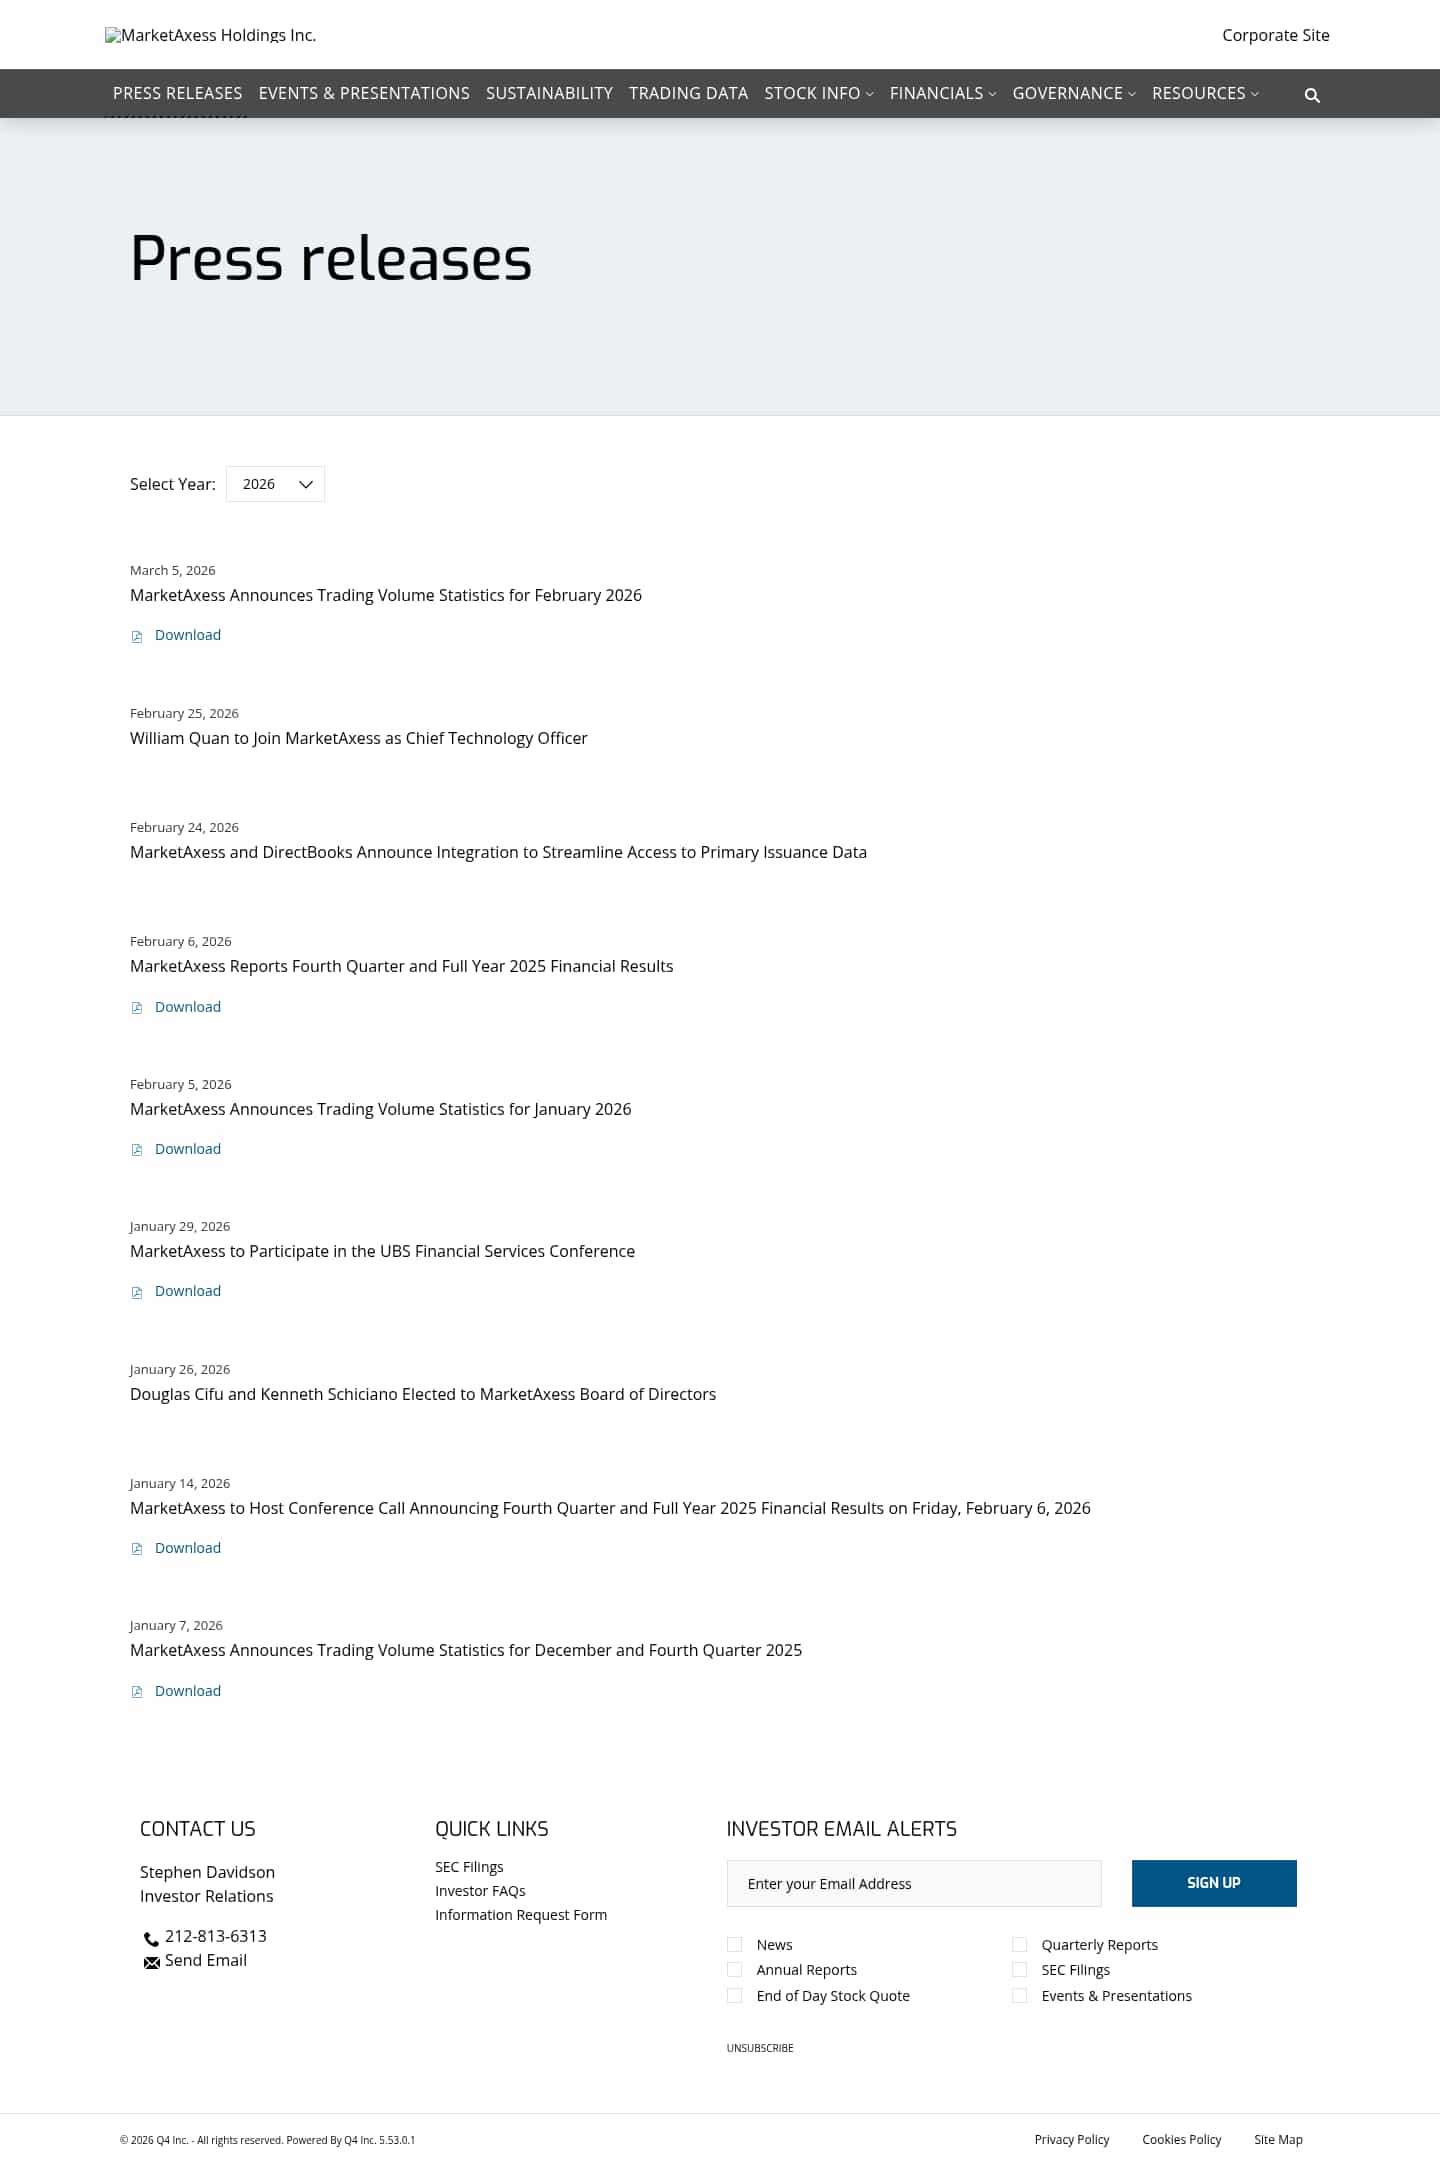This screenshot has height=2161, width=1440.
Task: Open conference call announcement for February 6
Action: click(610, 1508)
